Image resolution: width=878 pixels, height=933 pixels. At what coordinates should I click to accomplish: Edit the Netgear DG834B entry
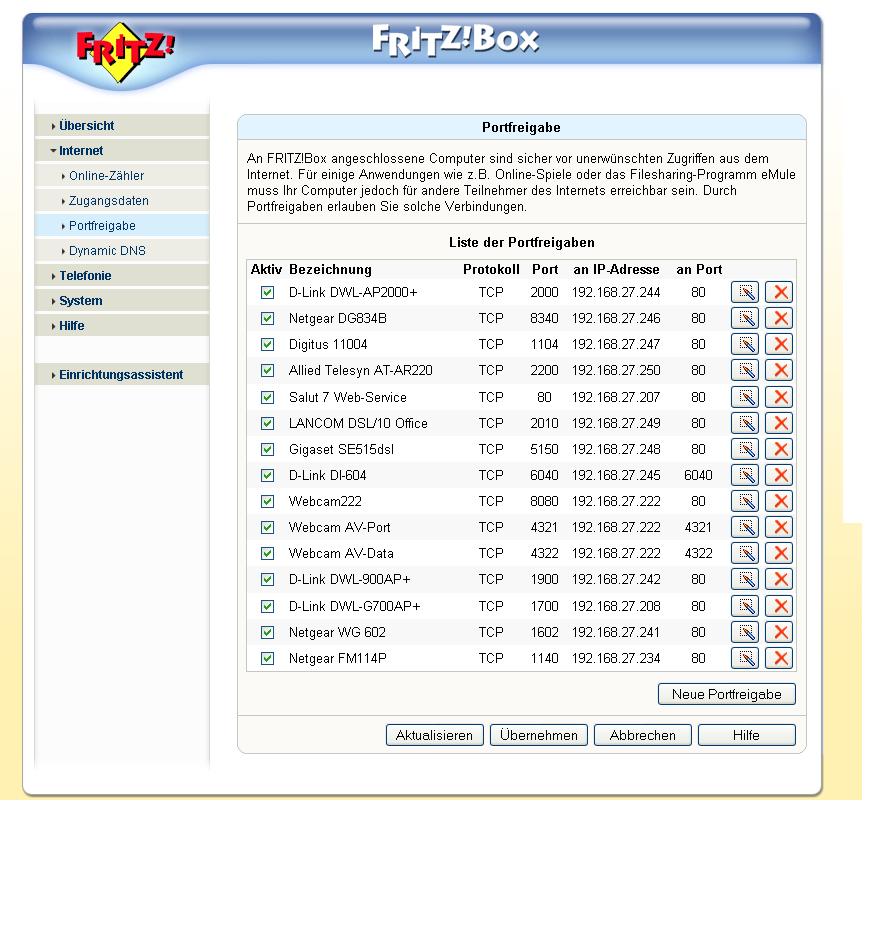(745, 318)
